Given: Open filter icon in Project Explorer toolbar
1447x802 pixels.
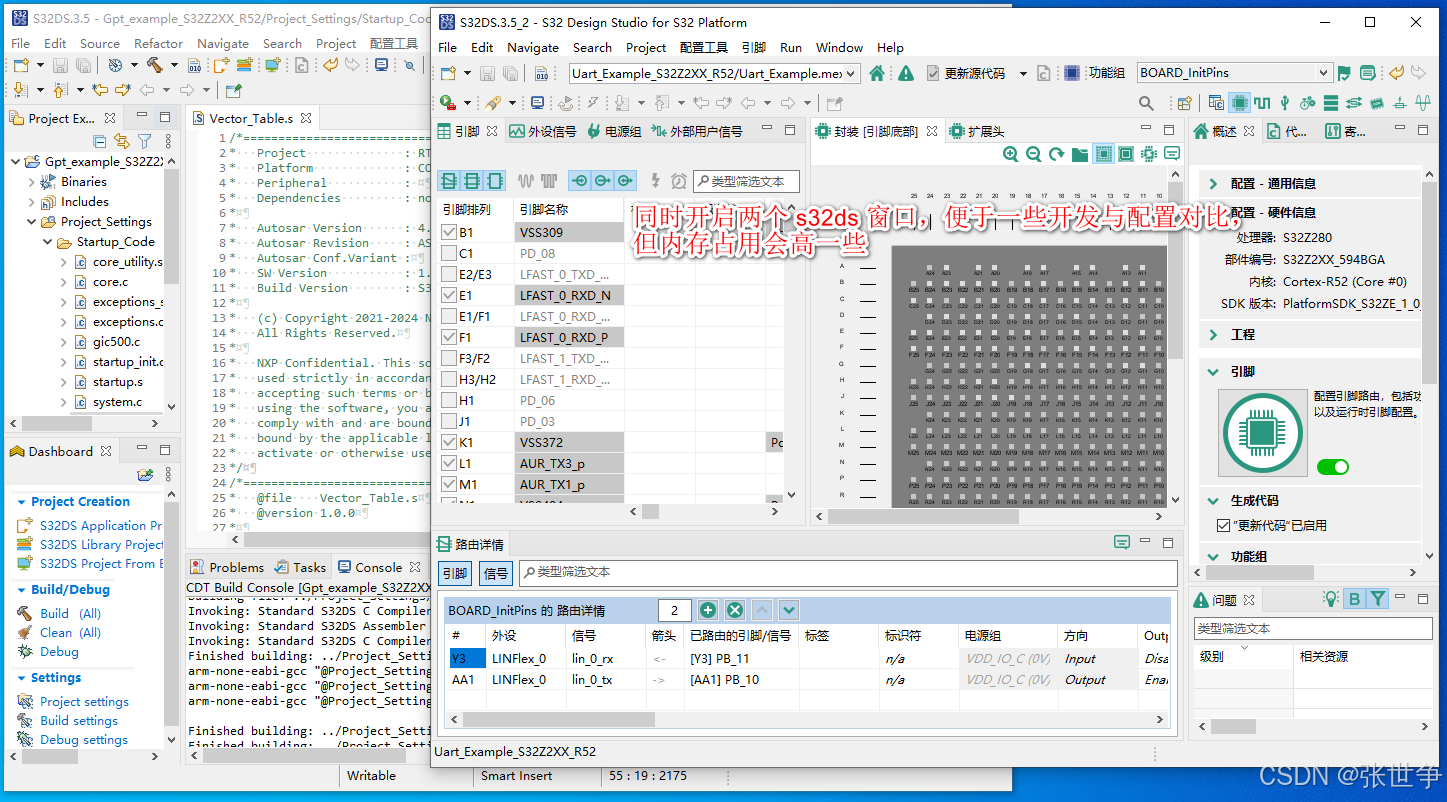Looking at the screenshot, I should 144,141.
